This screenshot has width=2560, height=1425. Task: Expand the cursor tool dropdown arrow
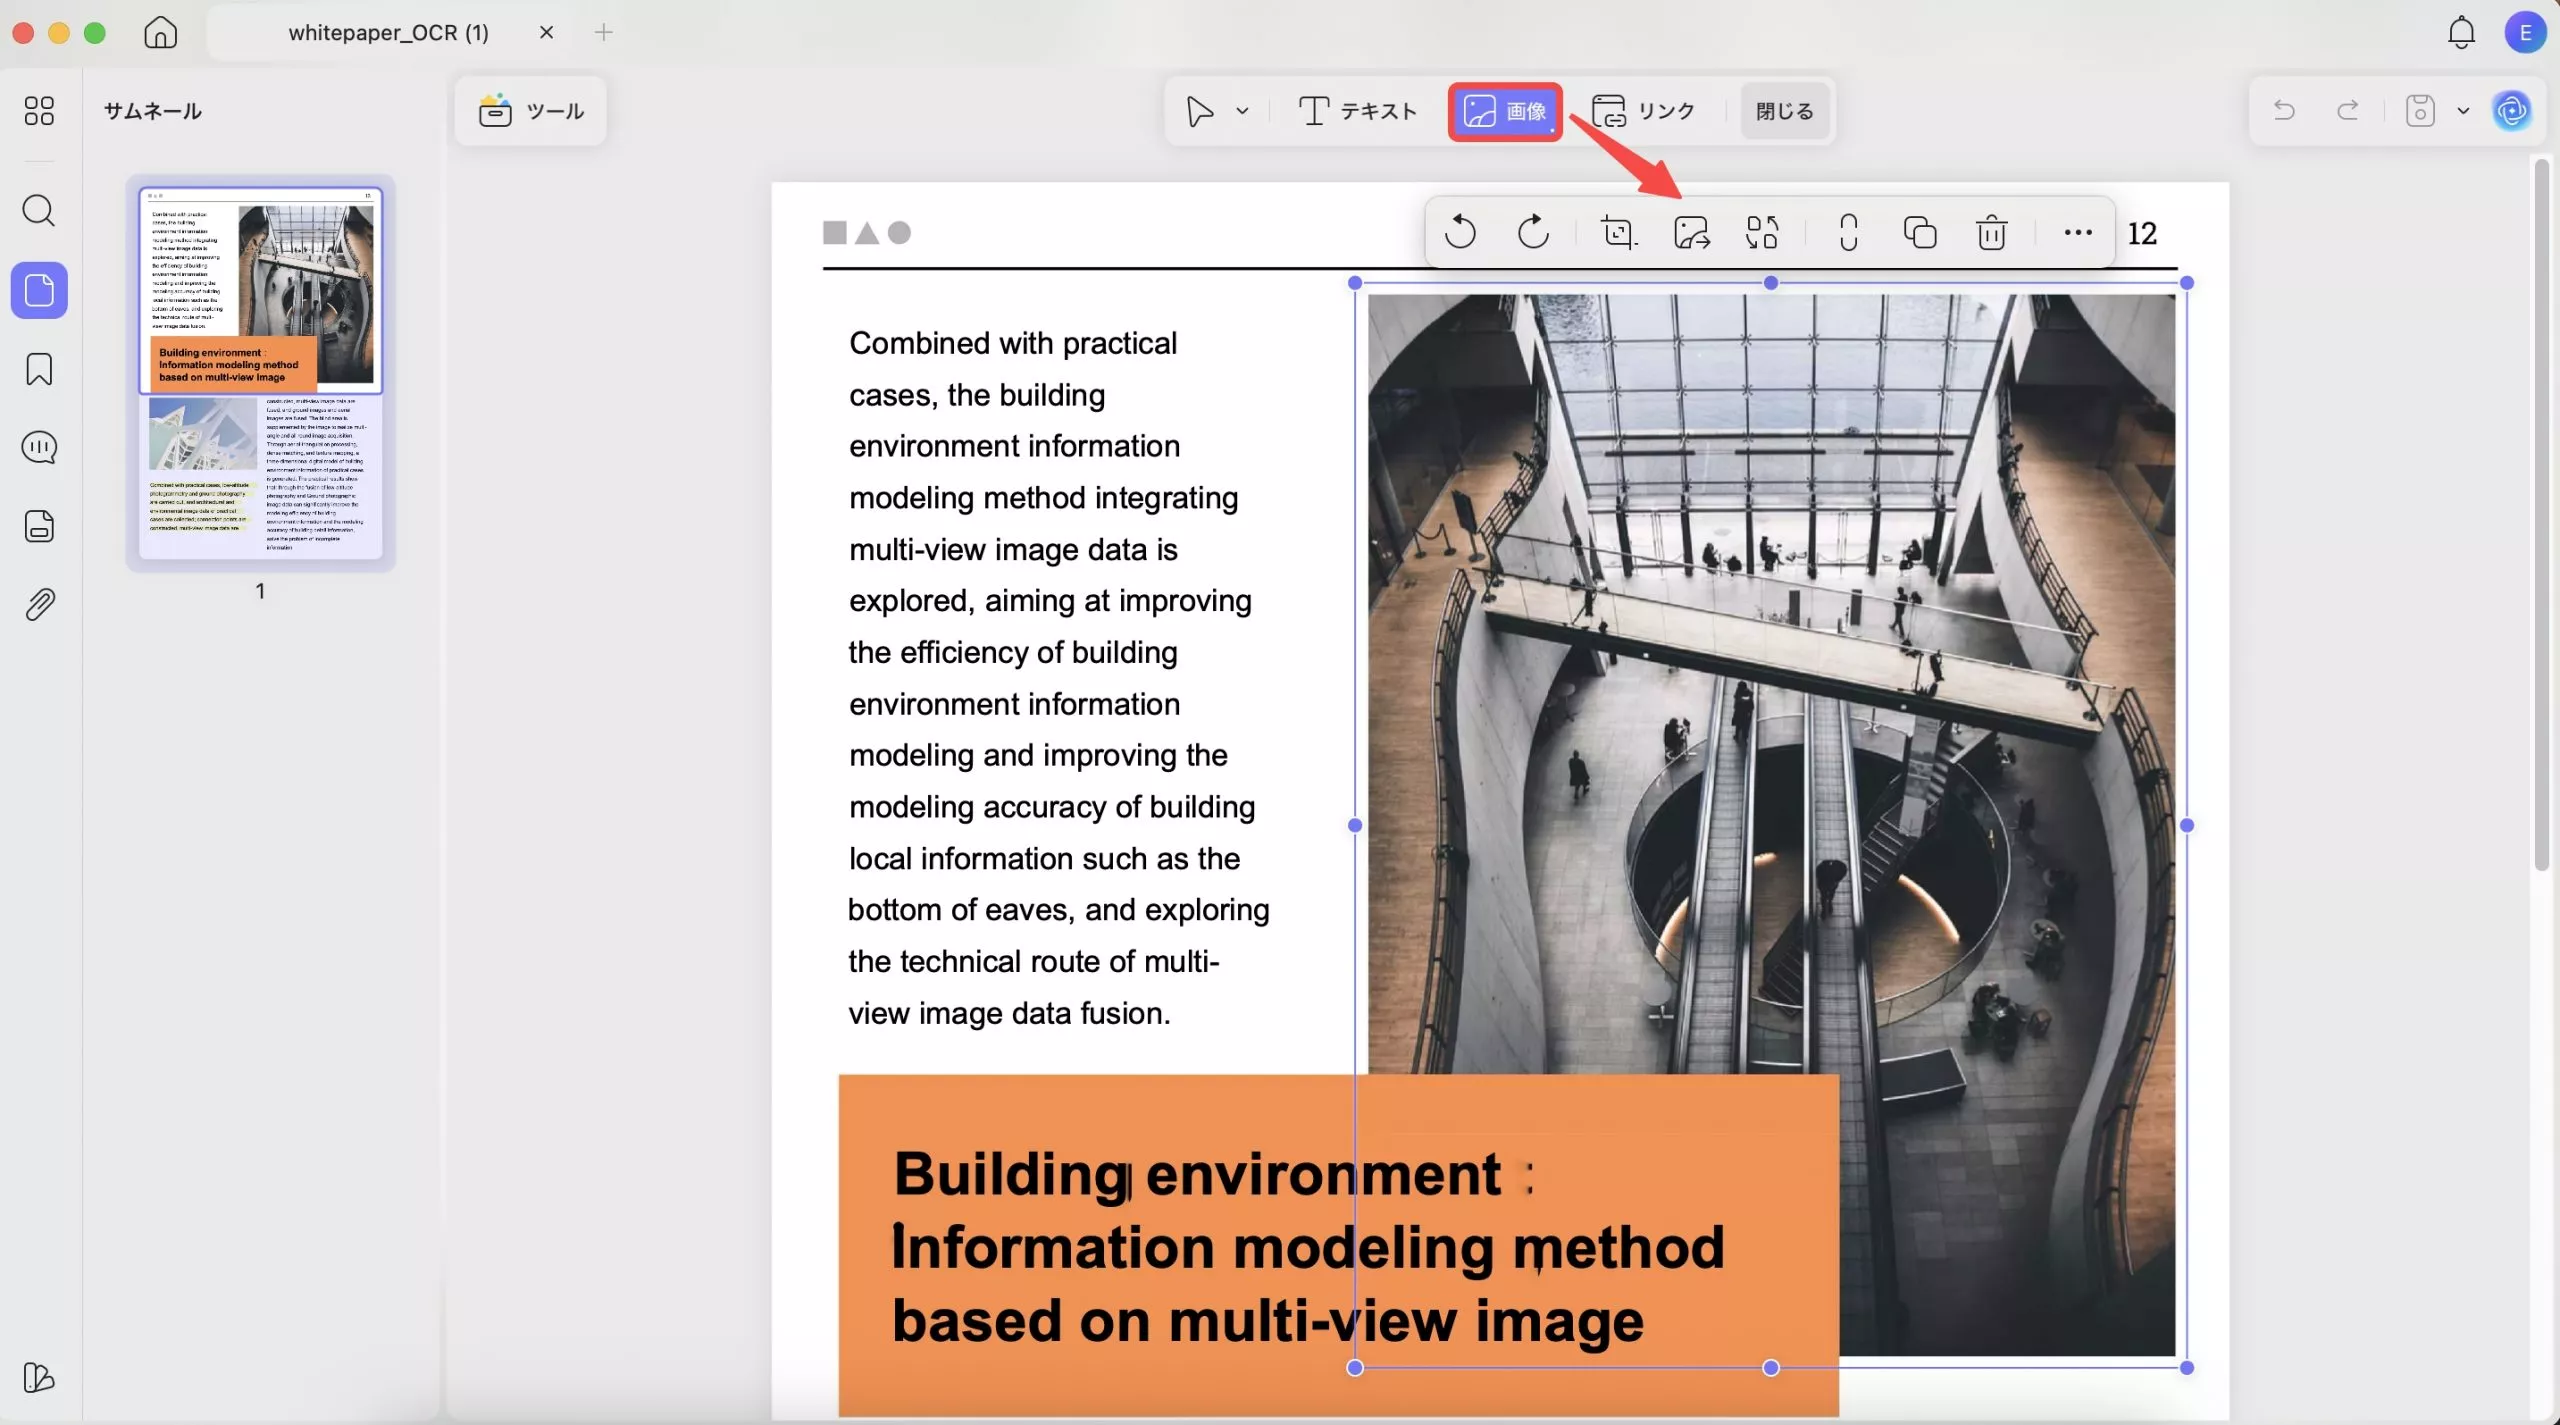point(1242,111)
